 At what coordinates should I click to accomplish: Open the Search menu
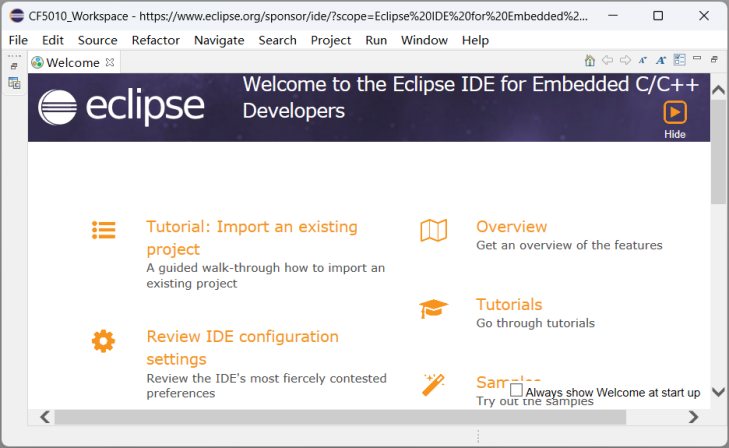278,40
